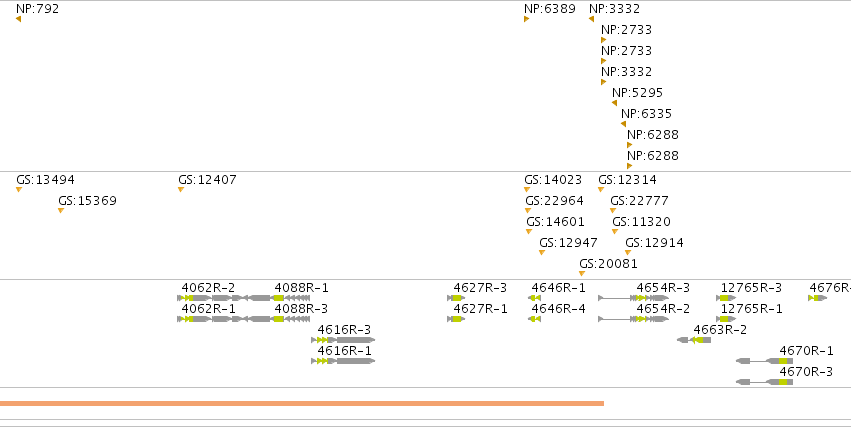Screen dimensions: 851x427
Task: Click the GS:11320 label
Action: [642, 222]
